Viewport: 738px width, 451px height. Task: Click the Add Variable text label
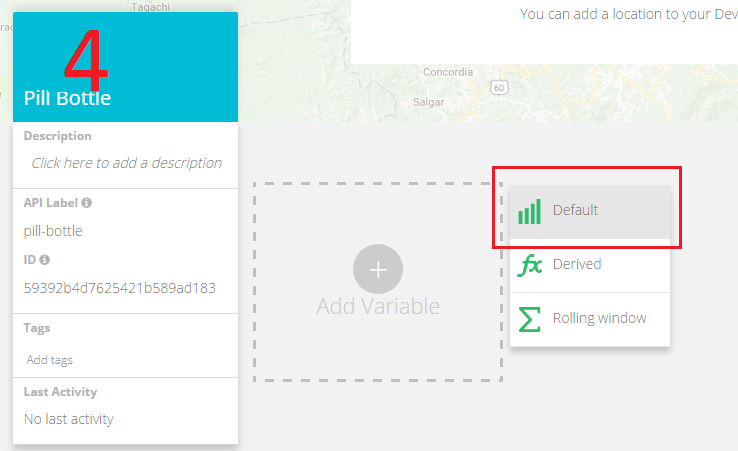pyautogui.click(x=378, y=306)
